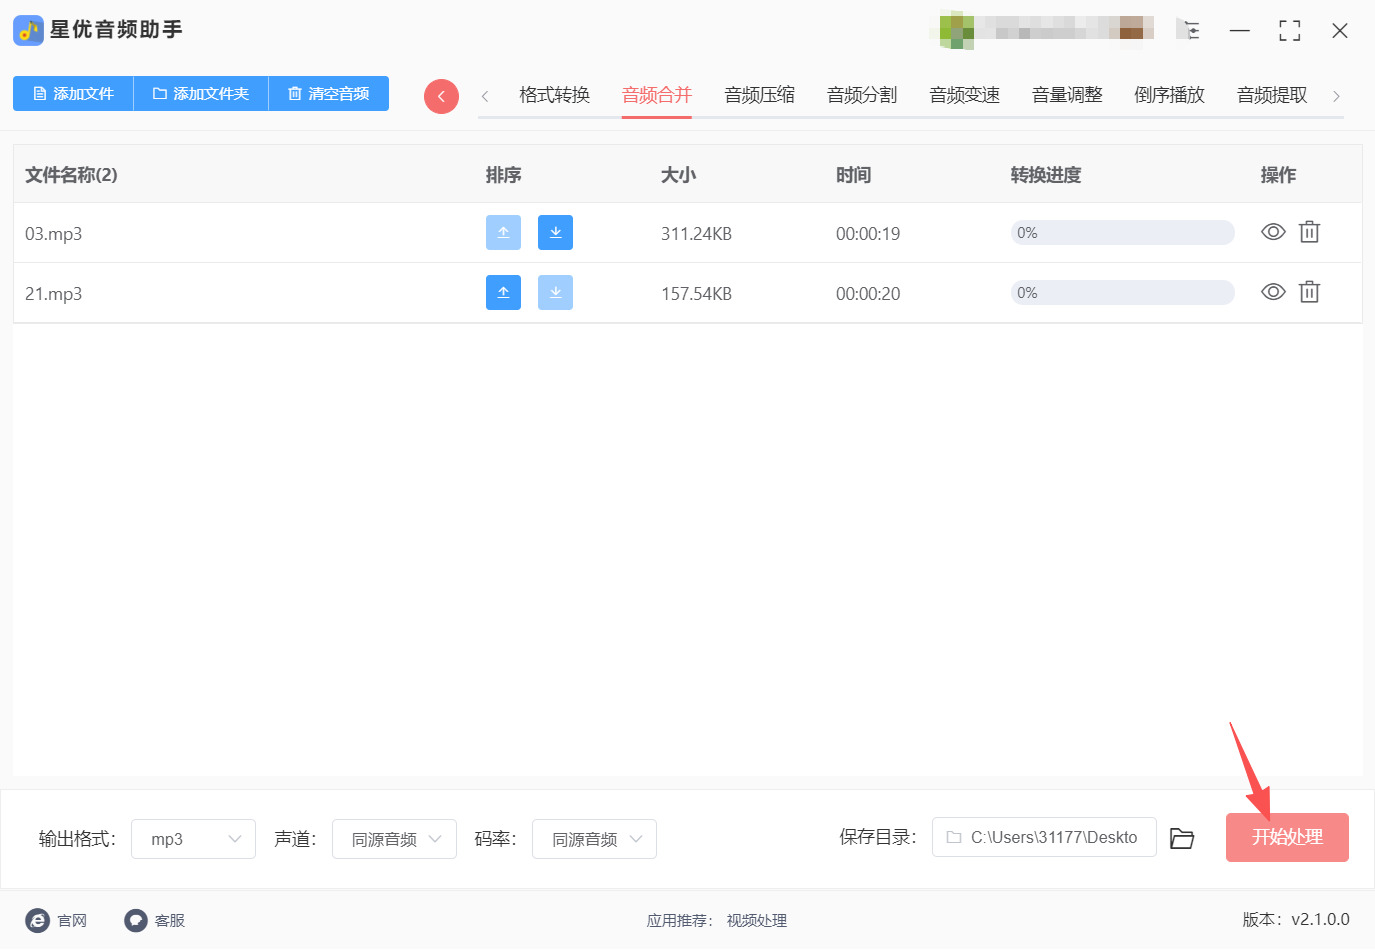Open the 输出格式 output format dropdown

[193, 838]
